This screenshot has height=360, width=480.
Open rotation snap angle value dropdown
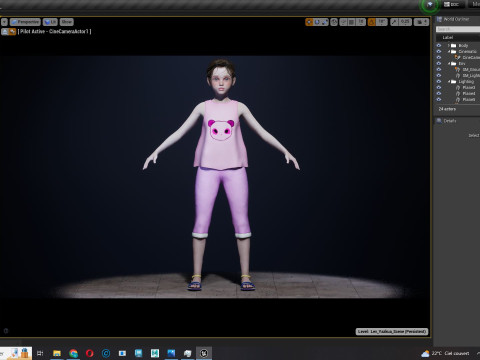(382, 22)
